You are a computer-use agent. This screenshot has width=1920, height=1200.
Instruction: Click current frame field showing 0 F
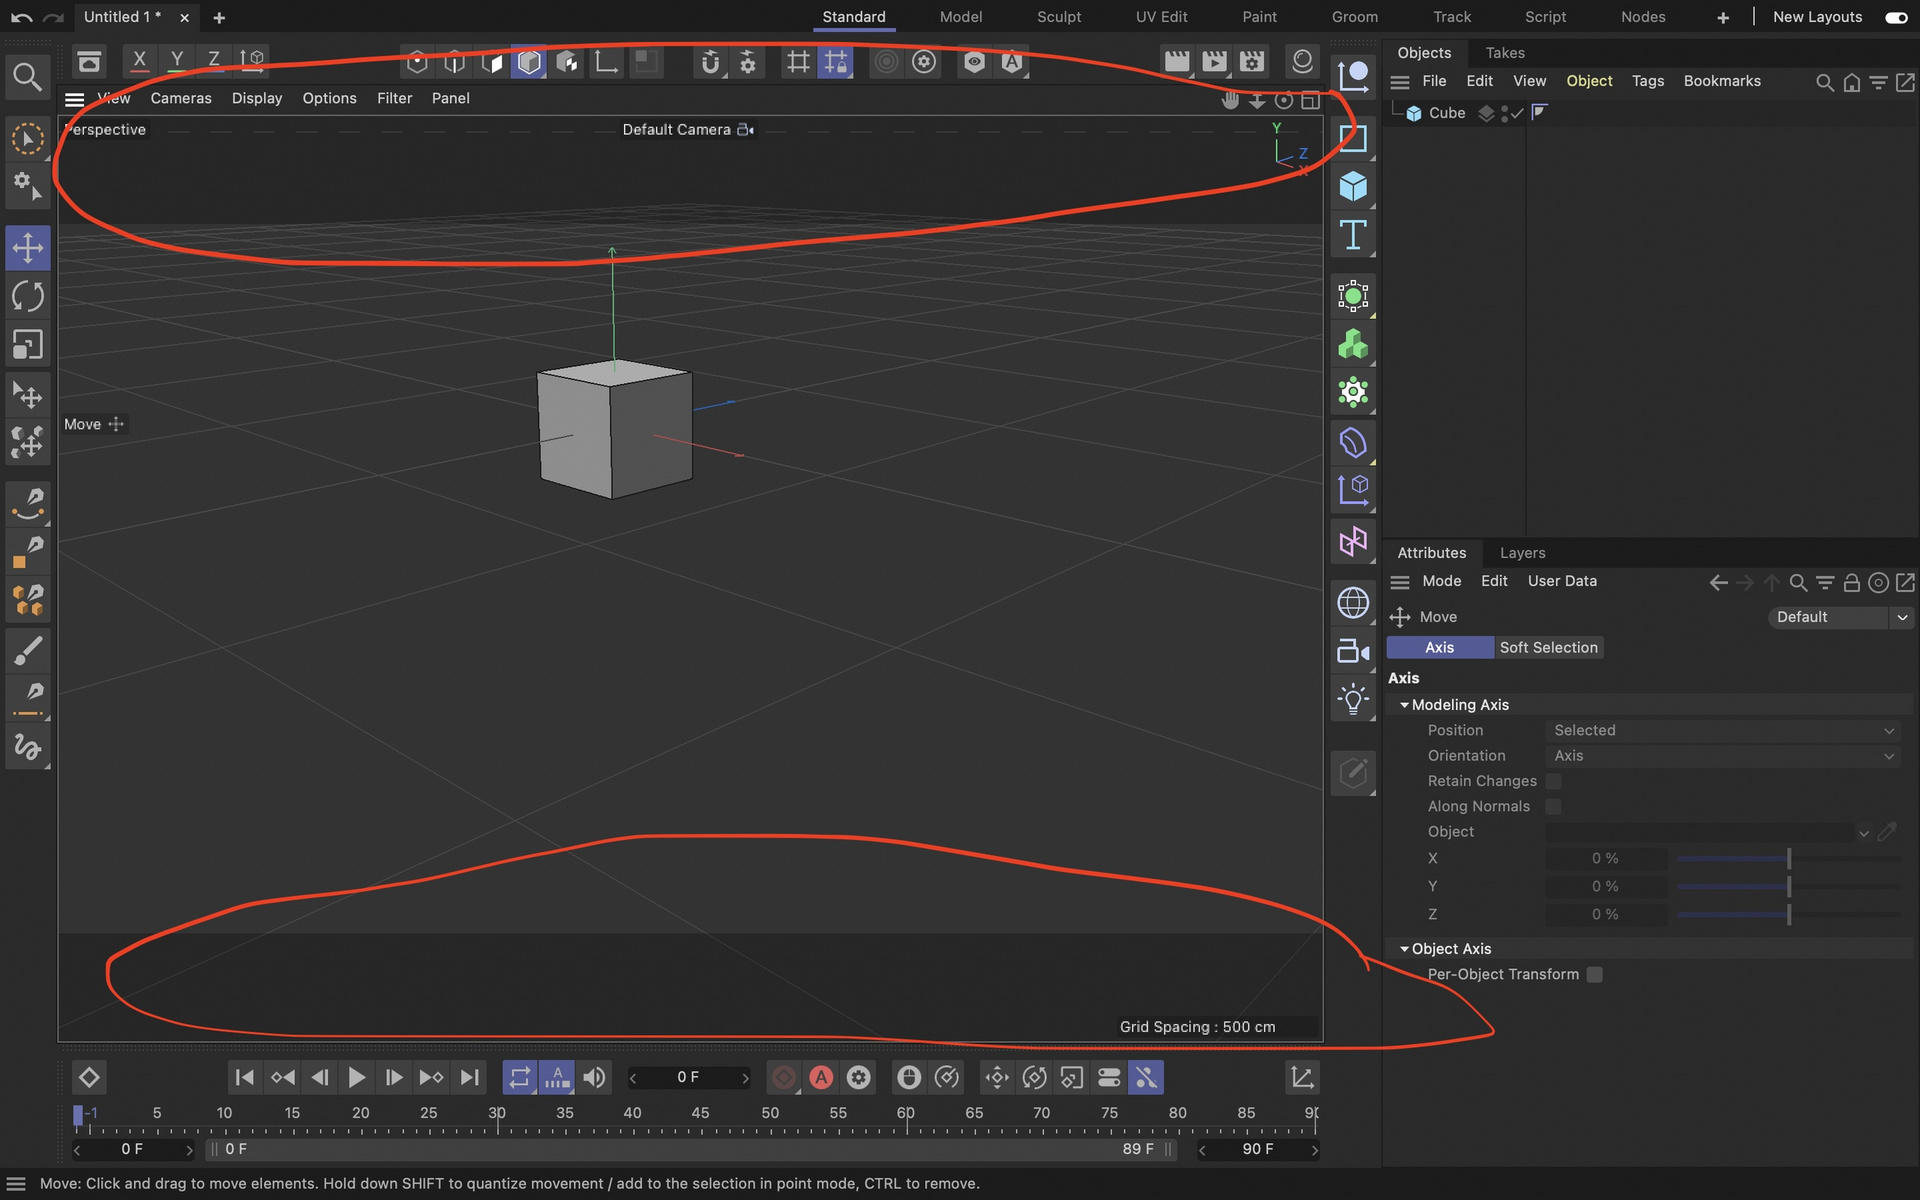tap(688, 1077)
